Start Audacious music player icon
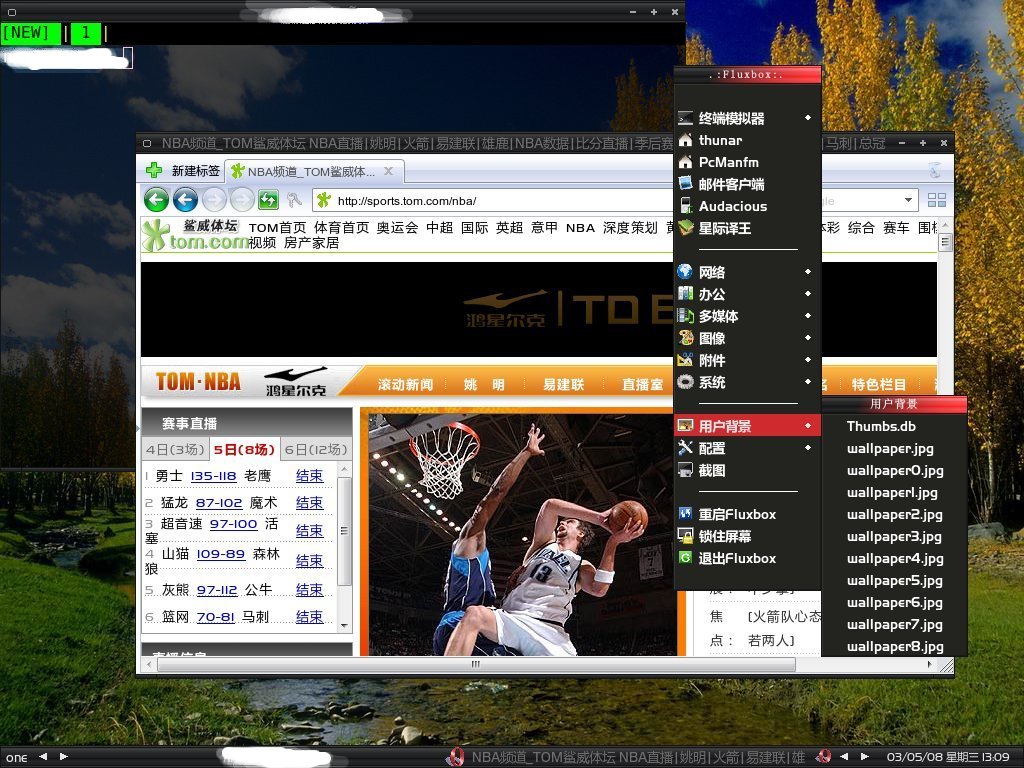1024x768 pixels. coord(685,206)
